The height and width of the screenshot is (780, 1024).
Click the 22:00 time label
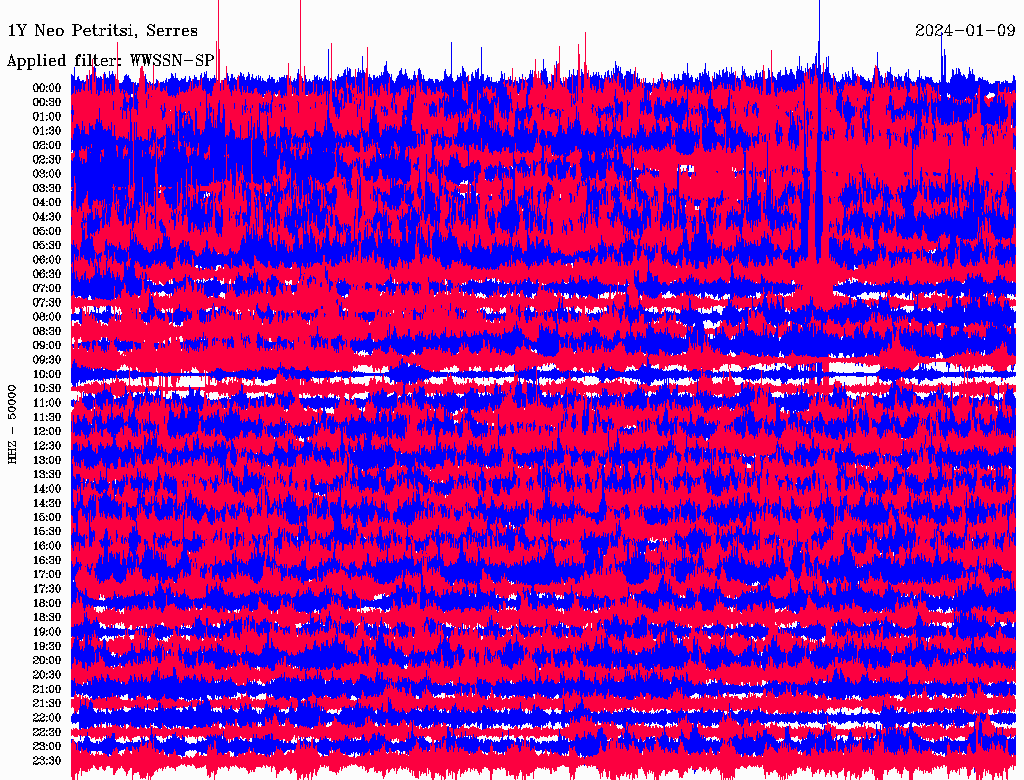47,718
